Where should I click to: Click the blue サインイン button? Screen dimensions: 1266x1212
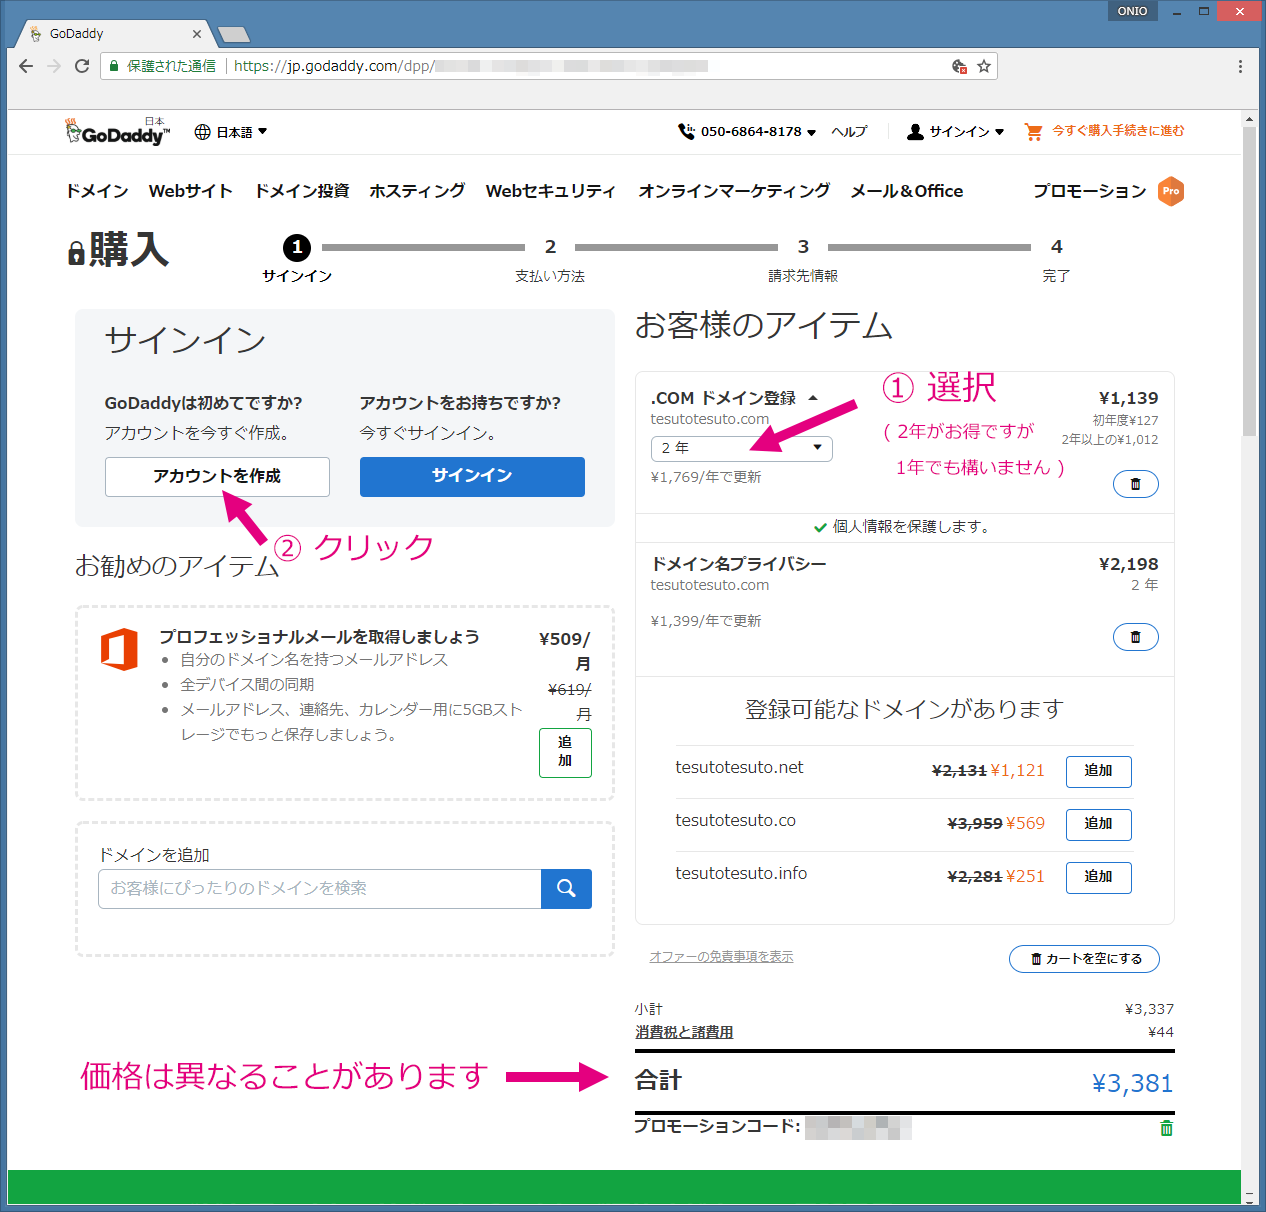pyautogui.click(x=472, y=477)
